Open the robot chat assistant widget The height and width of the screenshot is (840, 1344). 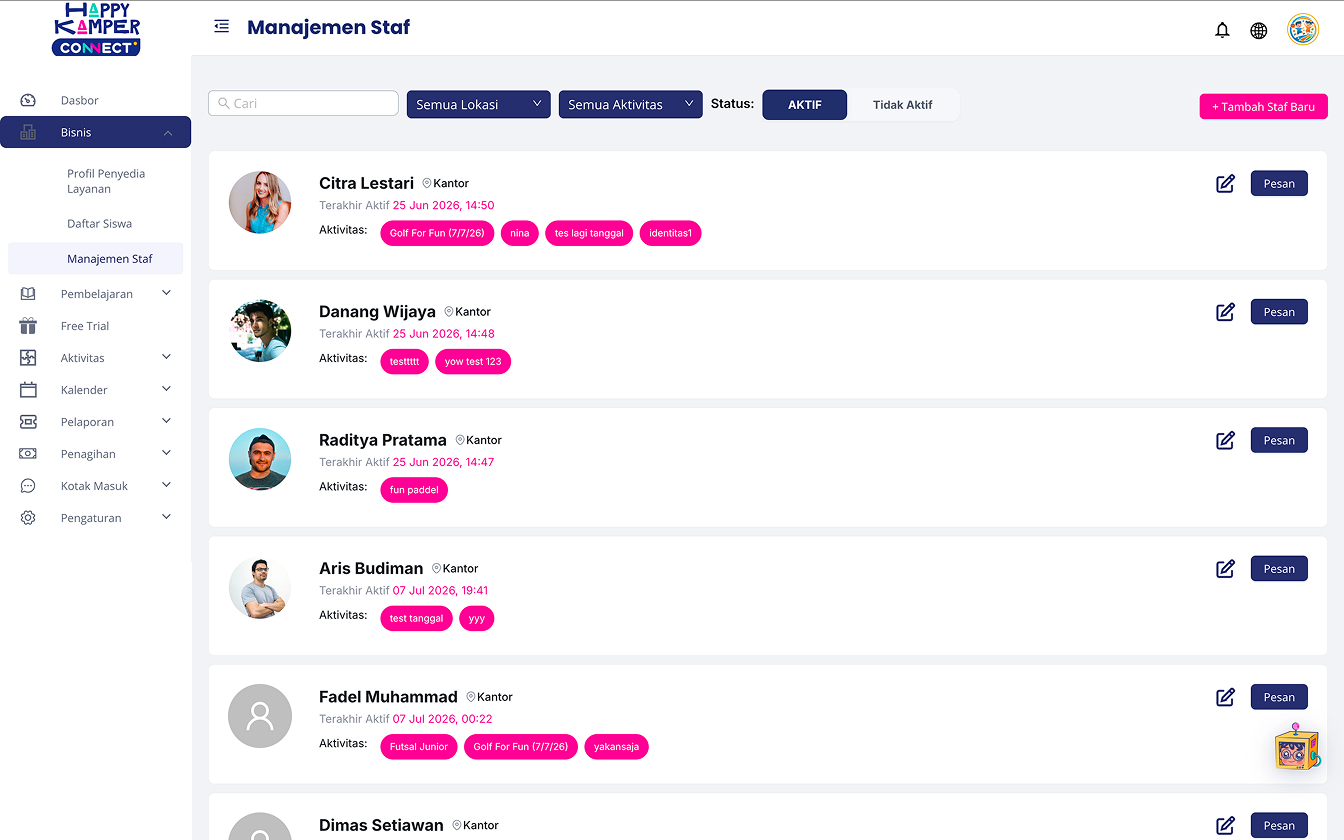click(1297, 746)
